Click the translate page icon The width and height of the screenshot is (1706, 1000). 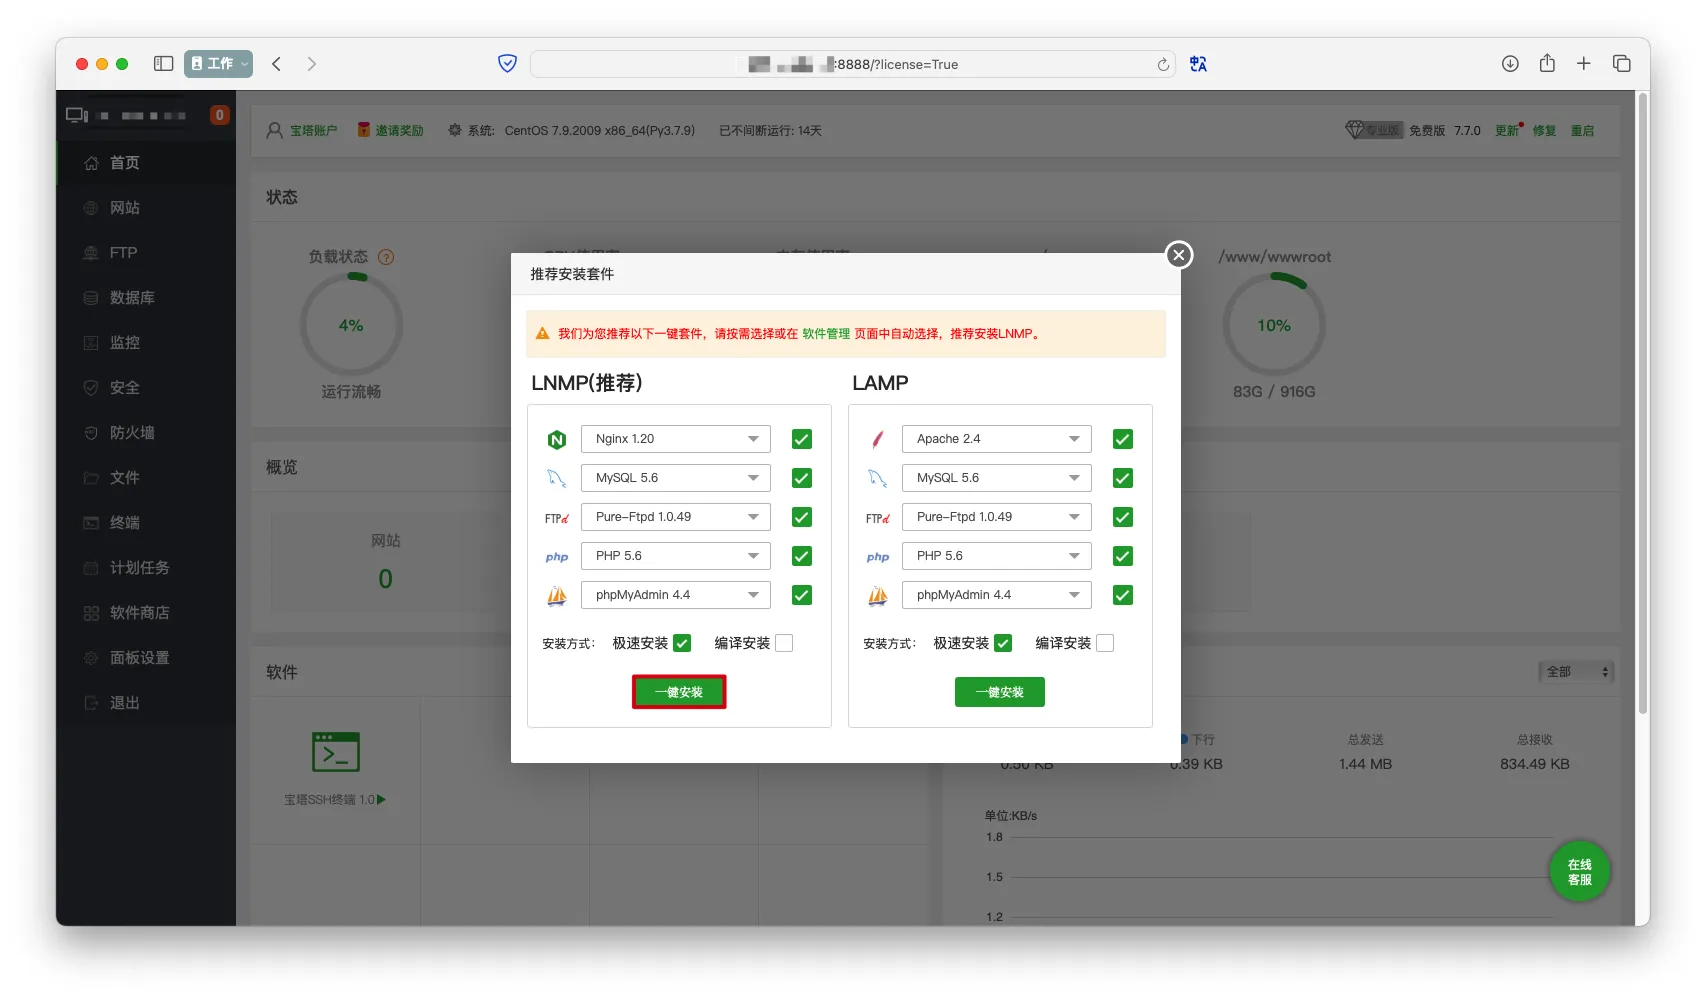(1198, 64)
